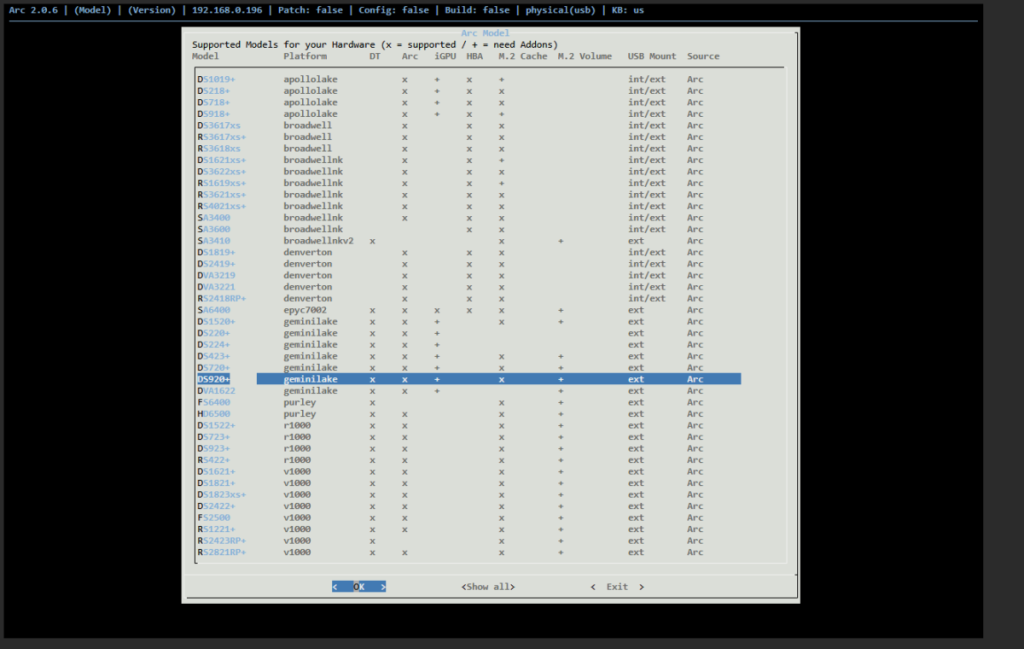1024x649 pixels.
Task: Select the SA6400 epyc7002 model
Action: click(214, 310)
